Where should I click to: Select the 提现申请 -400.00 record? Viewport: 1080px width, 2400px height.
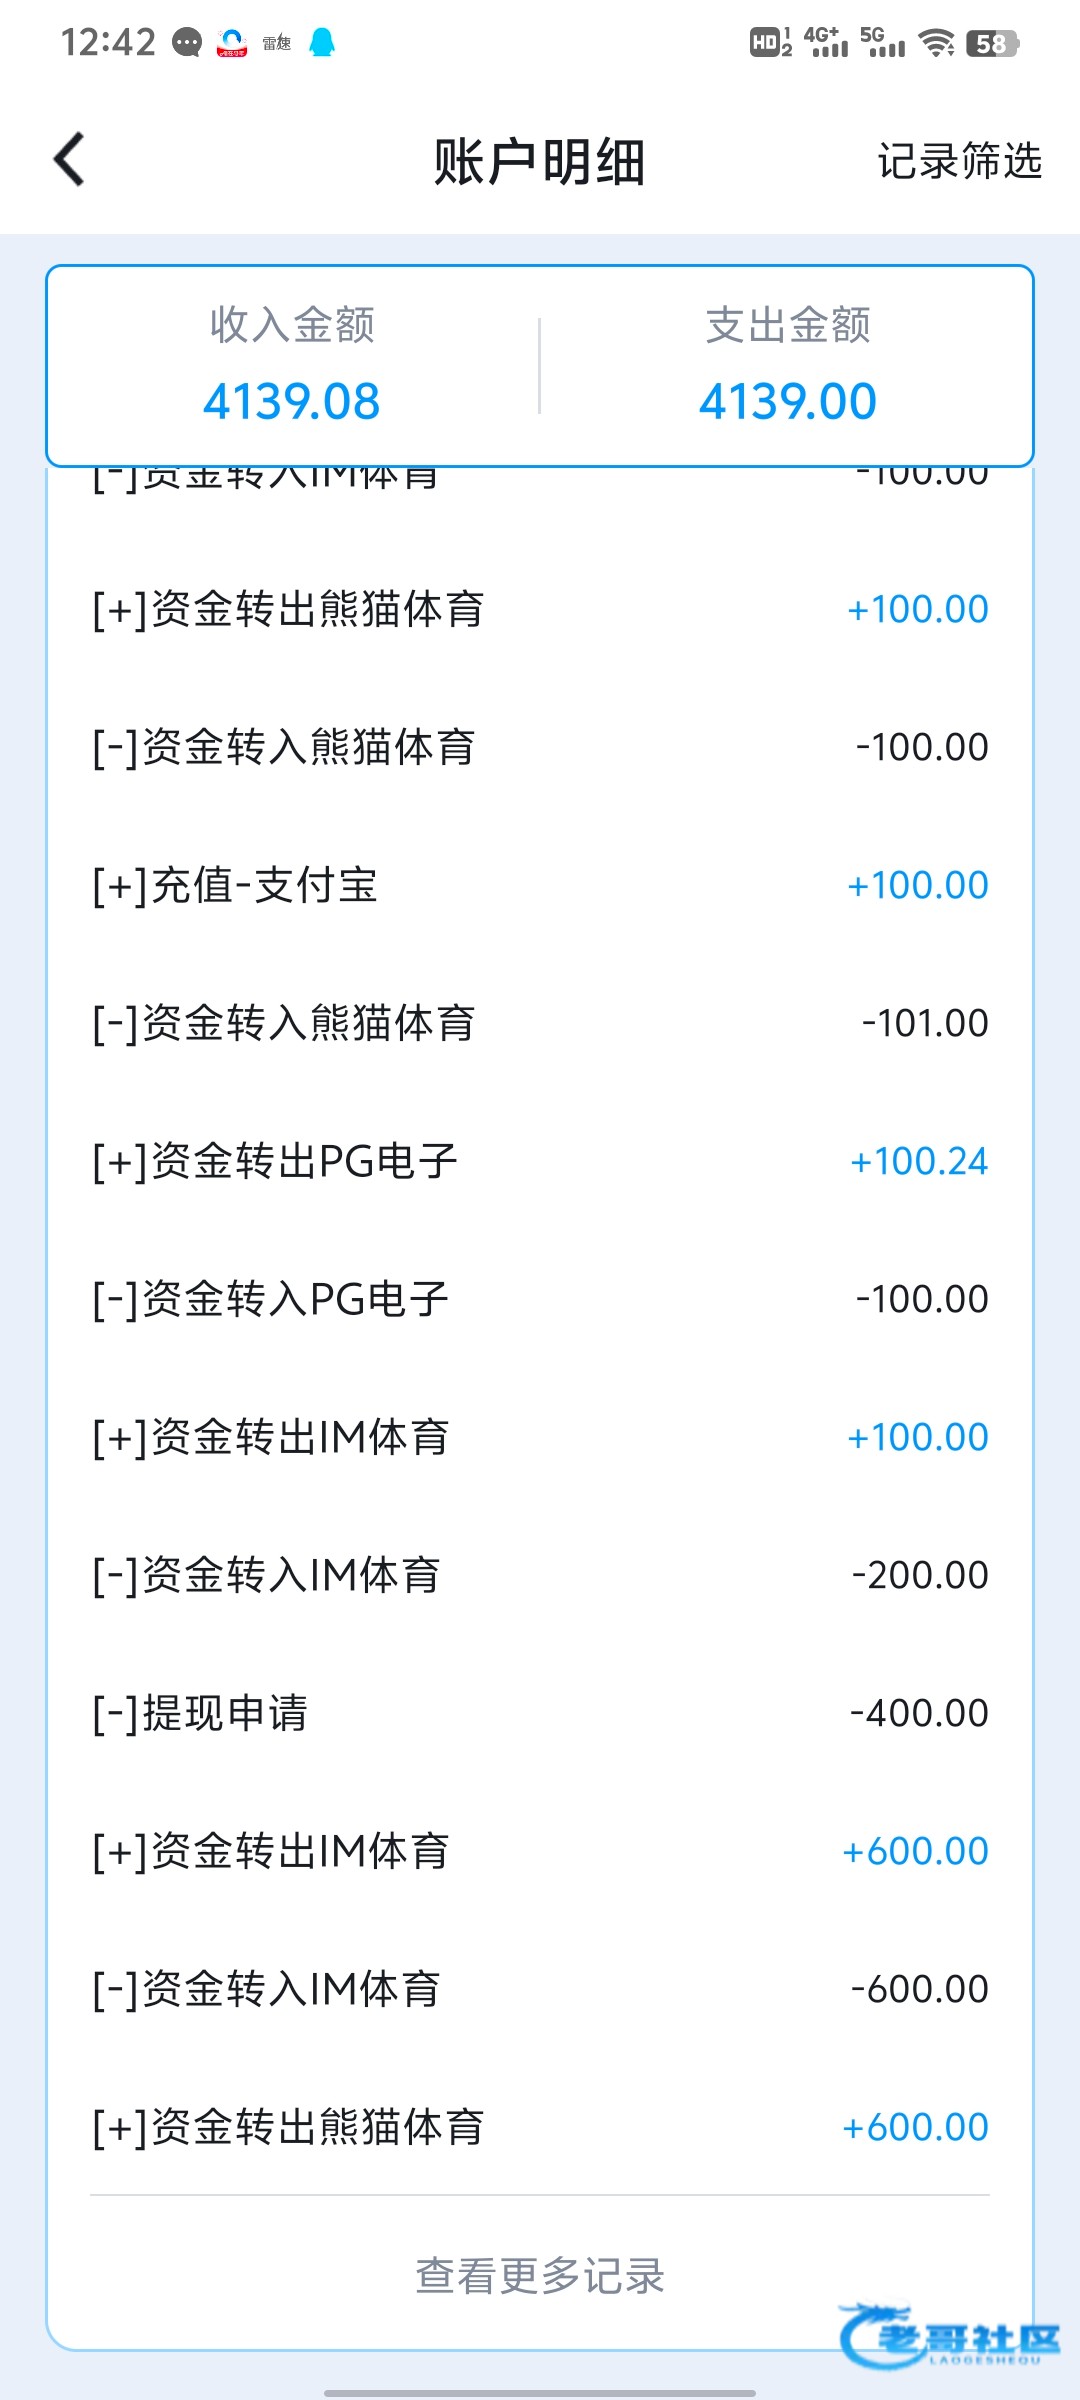540,1713
